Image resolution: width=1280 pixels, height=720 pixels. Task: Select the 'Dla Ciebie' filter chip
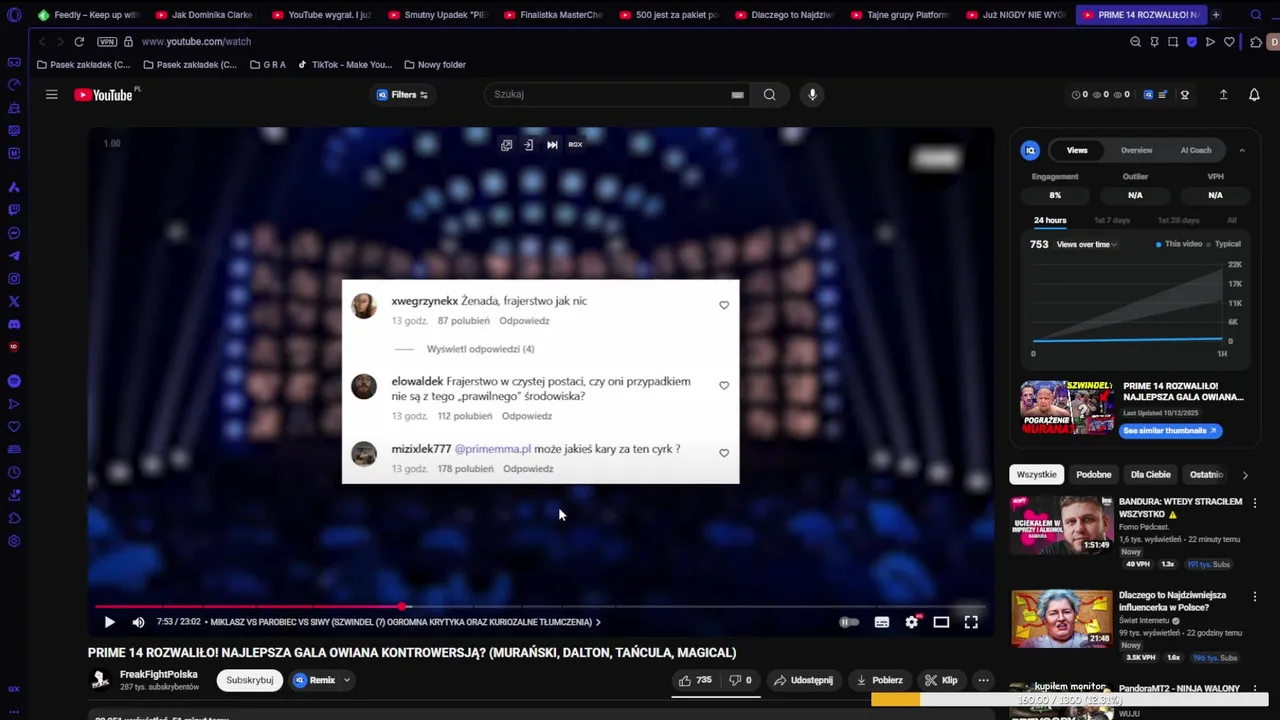[1150, 475]
